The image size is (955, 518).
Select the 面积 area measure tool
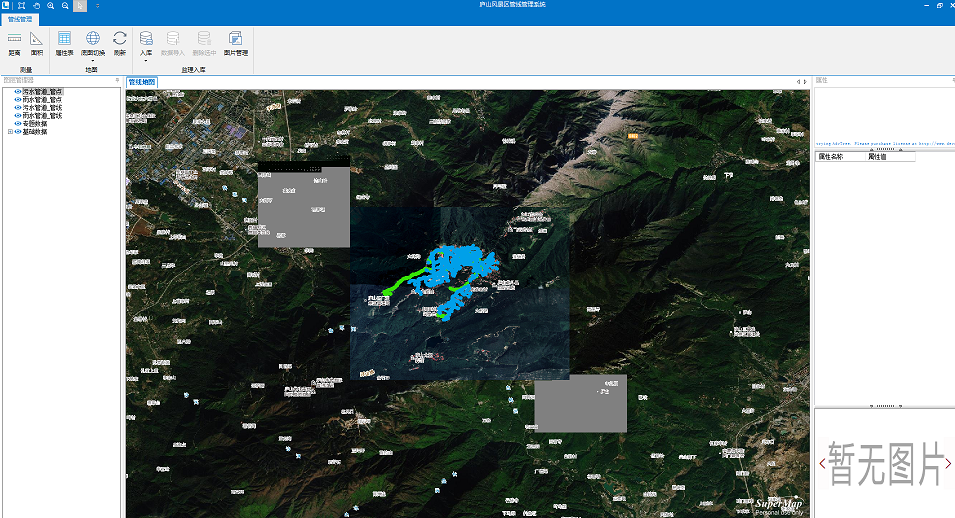coord(37,43)
